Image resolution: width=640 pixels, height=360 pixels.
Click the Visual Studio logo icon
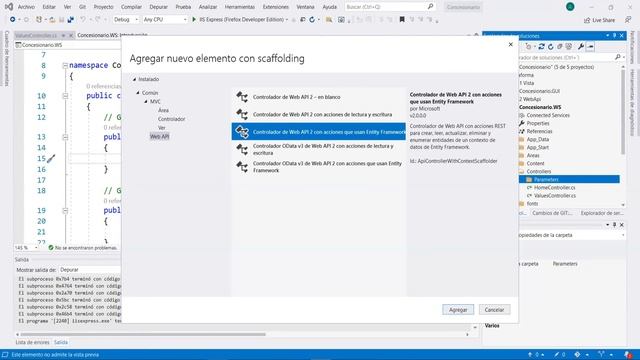pos(9,7)
